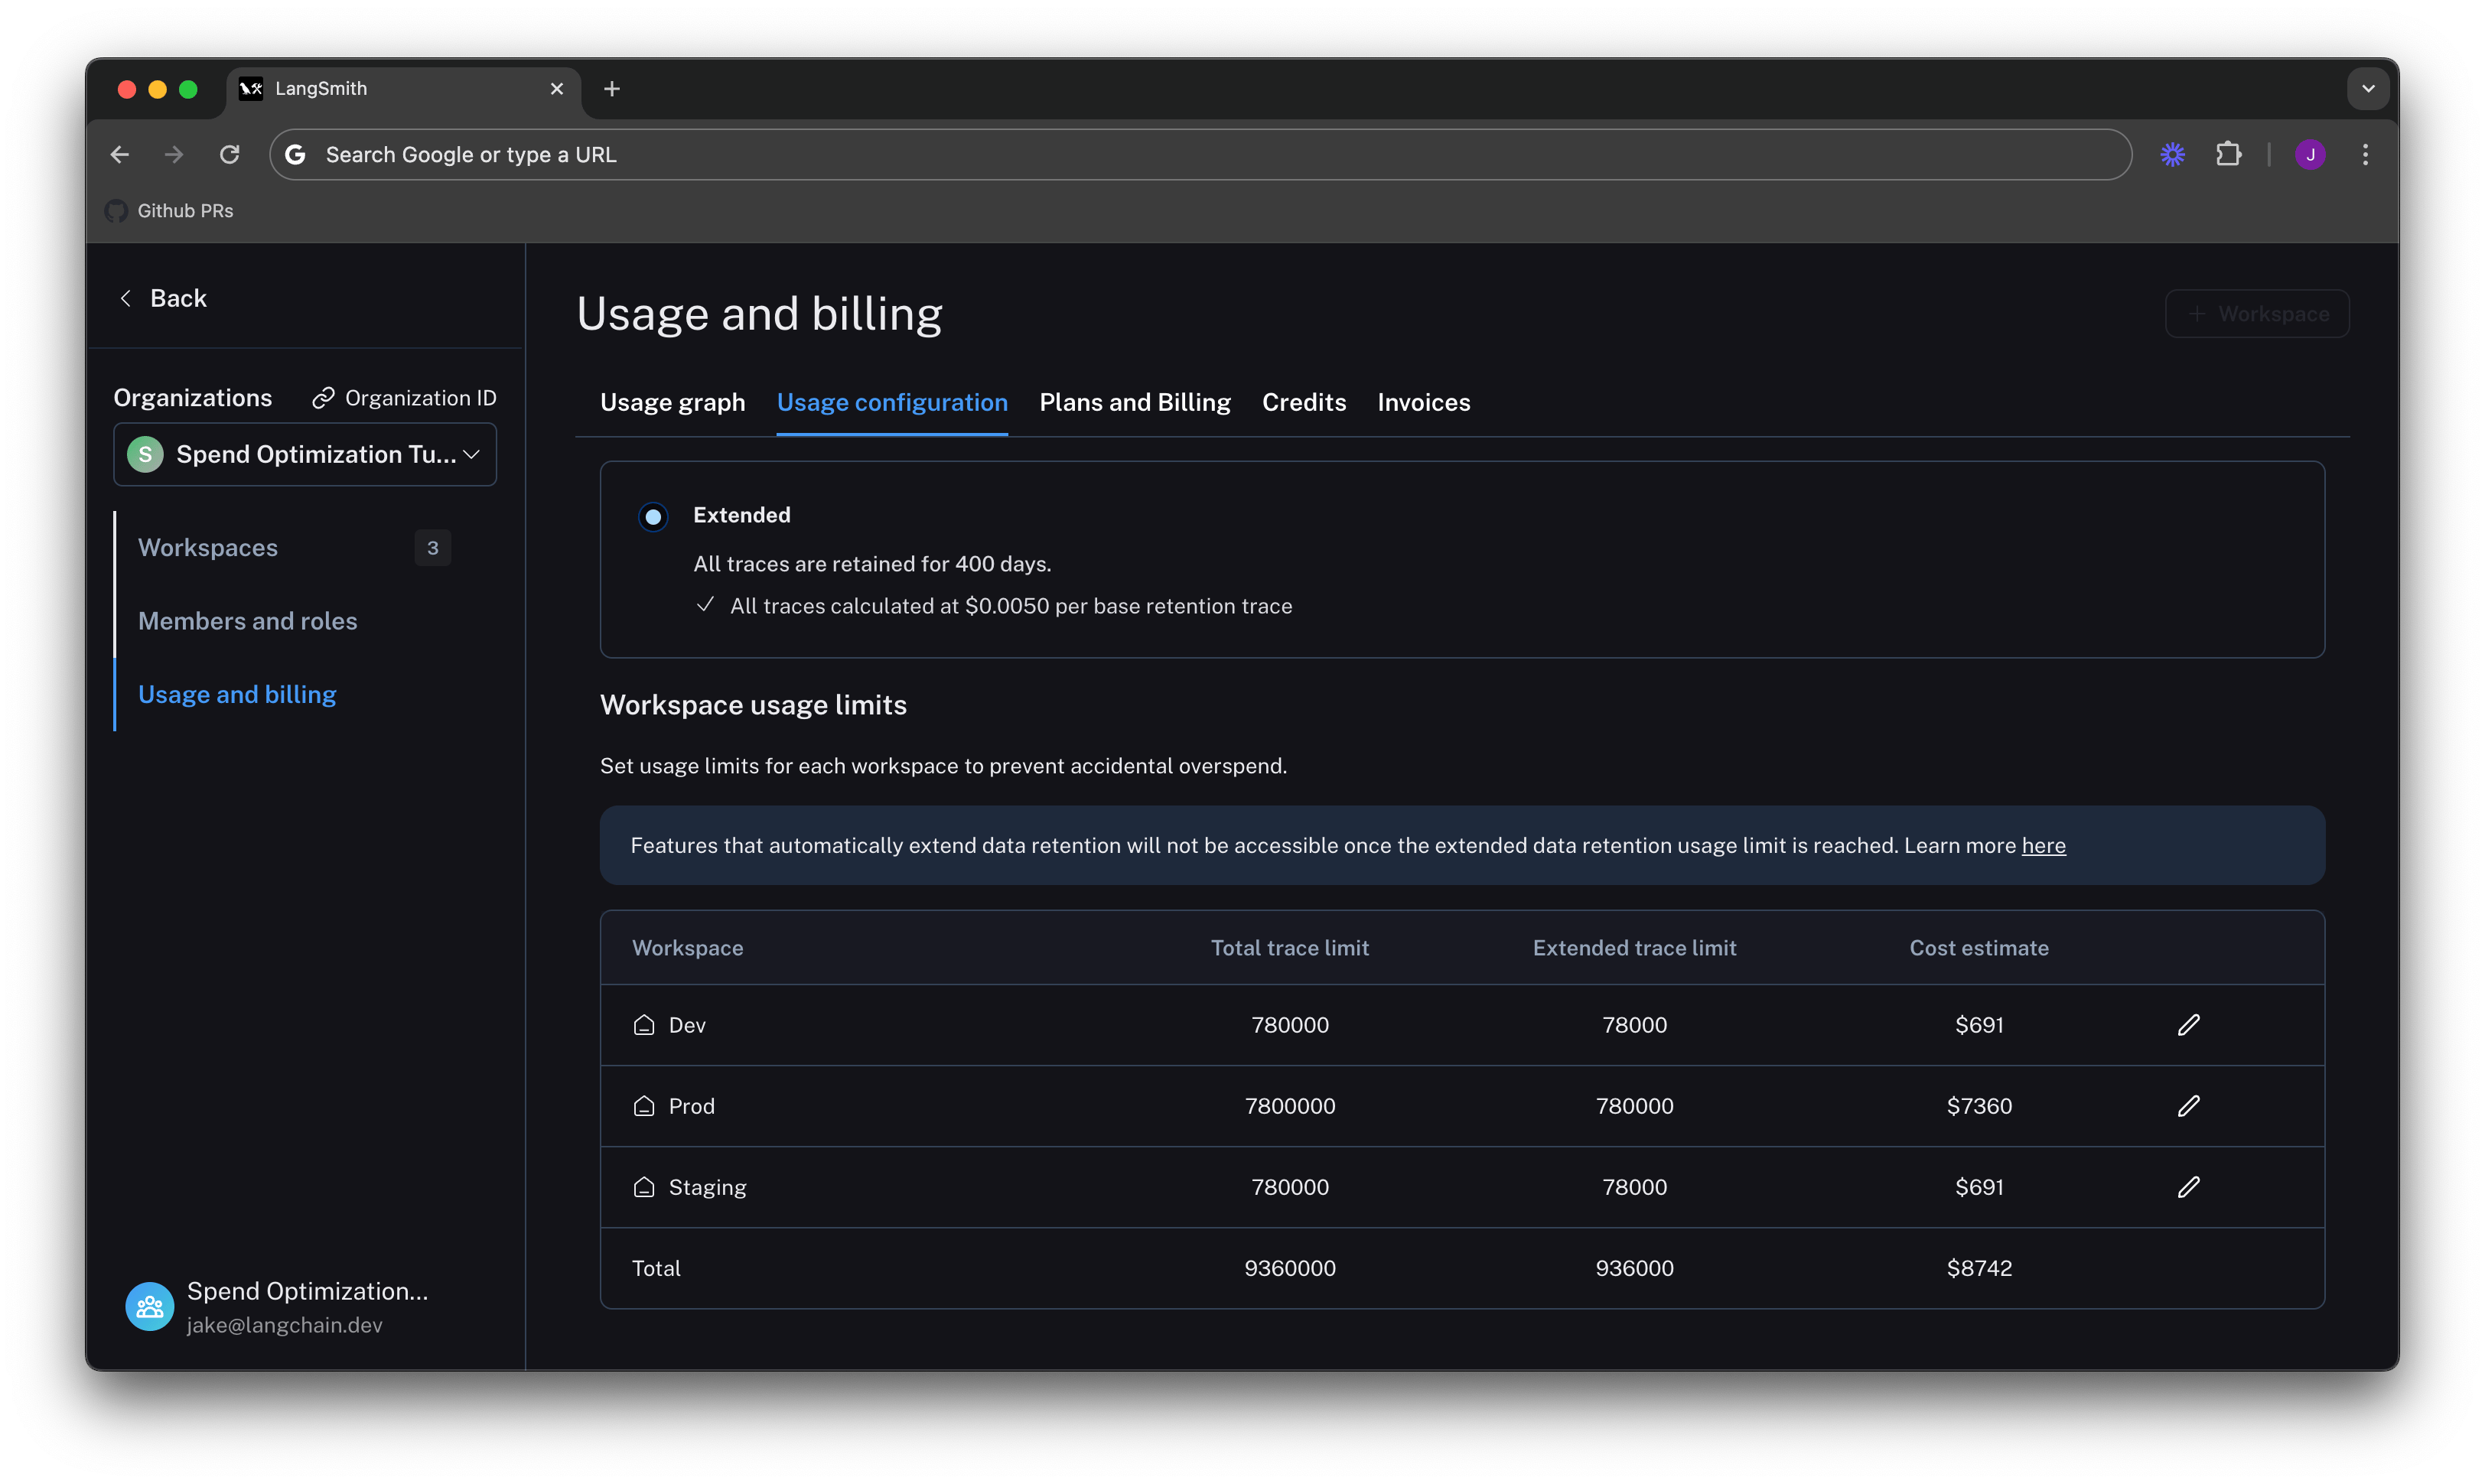This screenshot has width=2485, height=1484.
Task: Click total extended trace limit 936000
Action: tap(1634, 1268)
